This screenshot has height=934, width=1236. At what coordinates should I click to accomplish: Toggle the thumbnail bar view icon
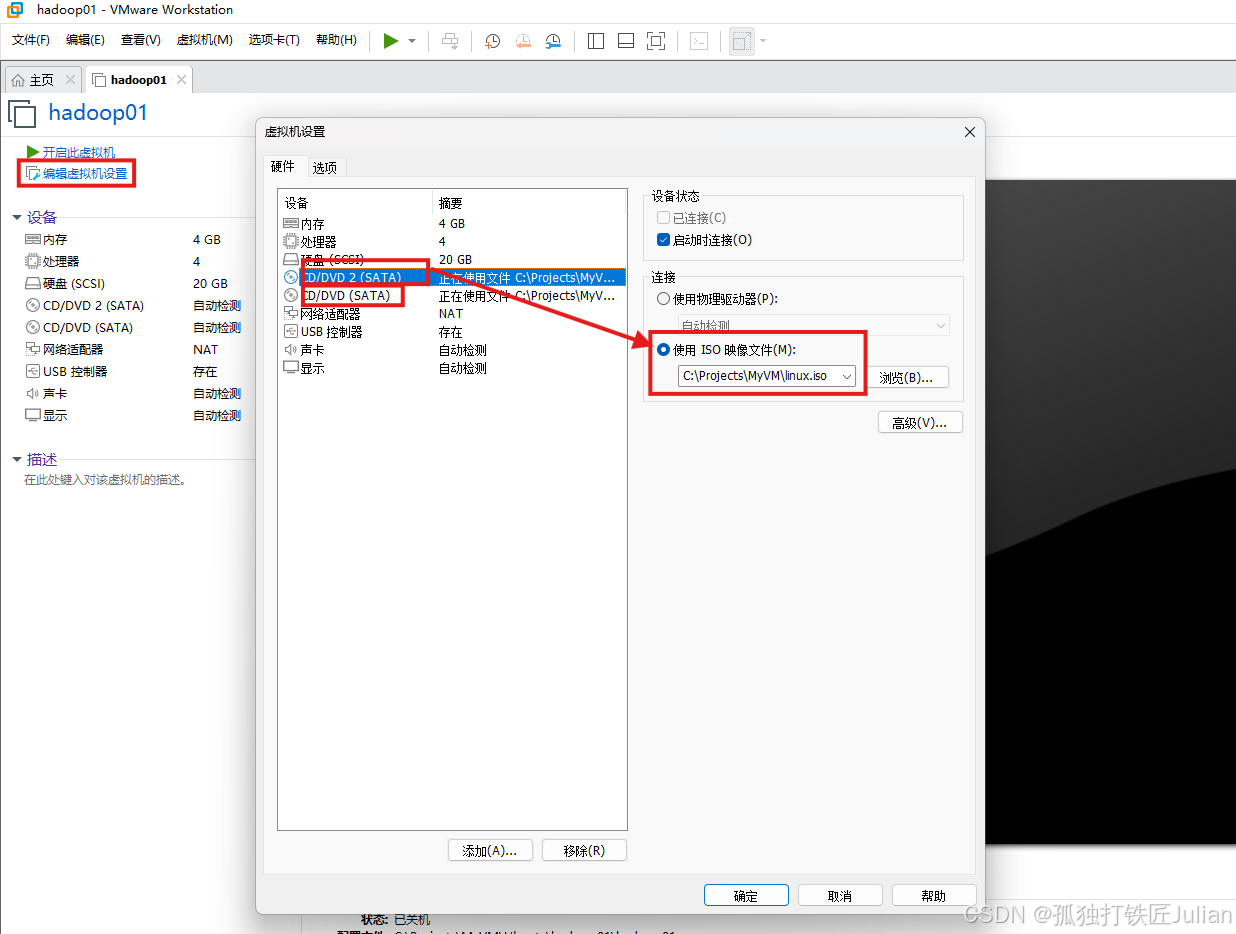(626, 41)
